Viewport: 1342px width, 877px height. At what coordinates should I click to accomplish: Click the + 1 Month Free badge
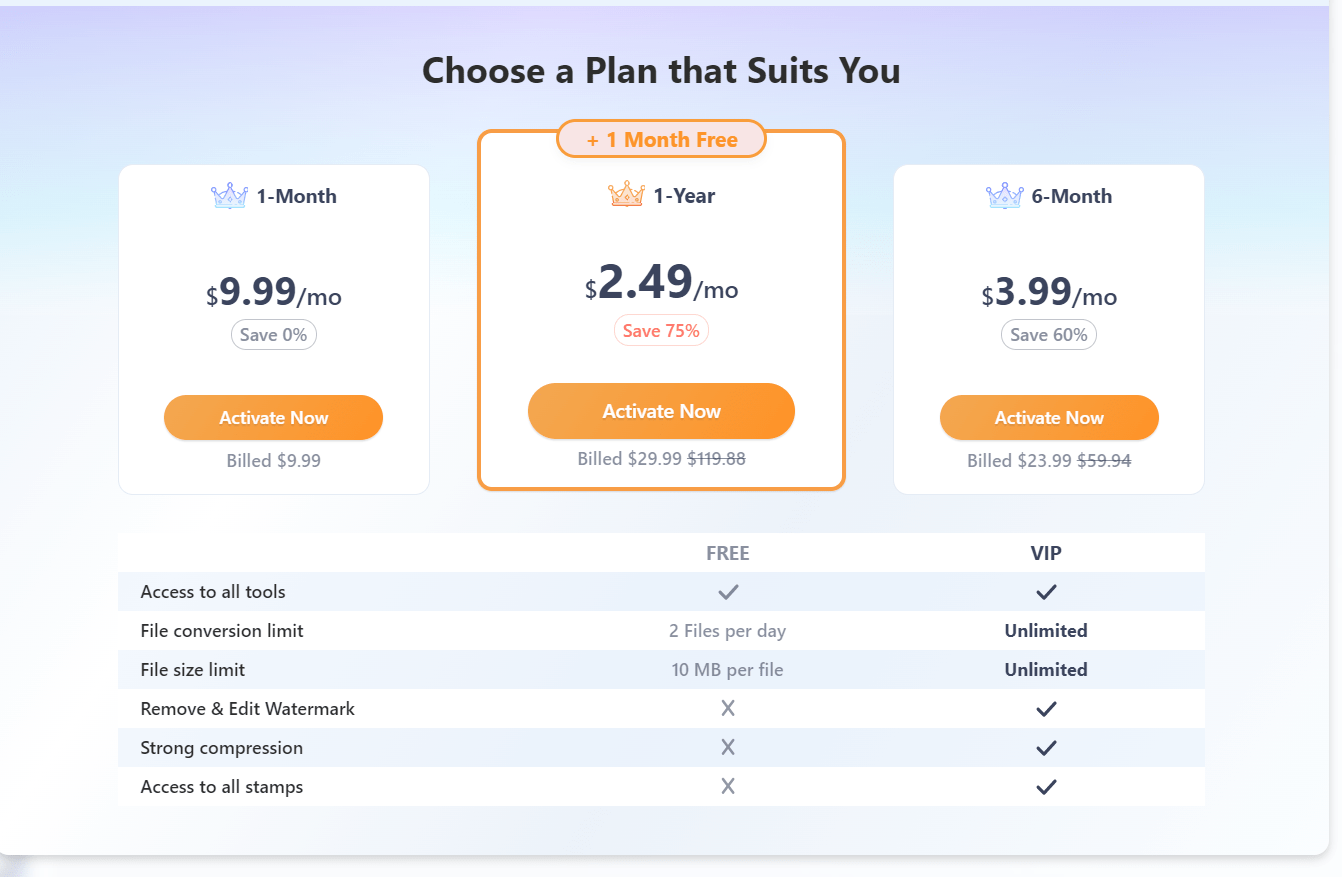tap(661, 140)
